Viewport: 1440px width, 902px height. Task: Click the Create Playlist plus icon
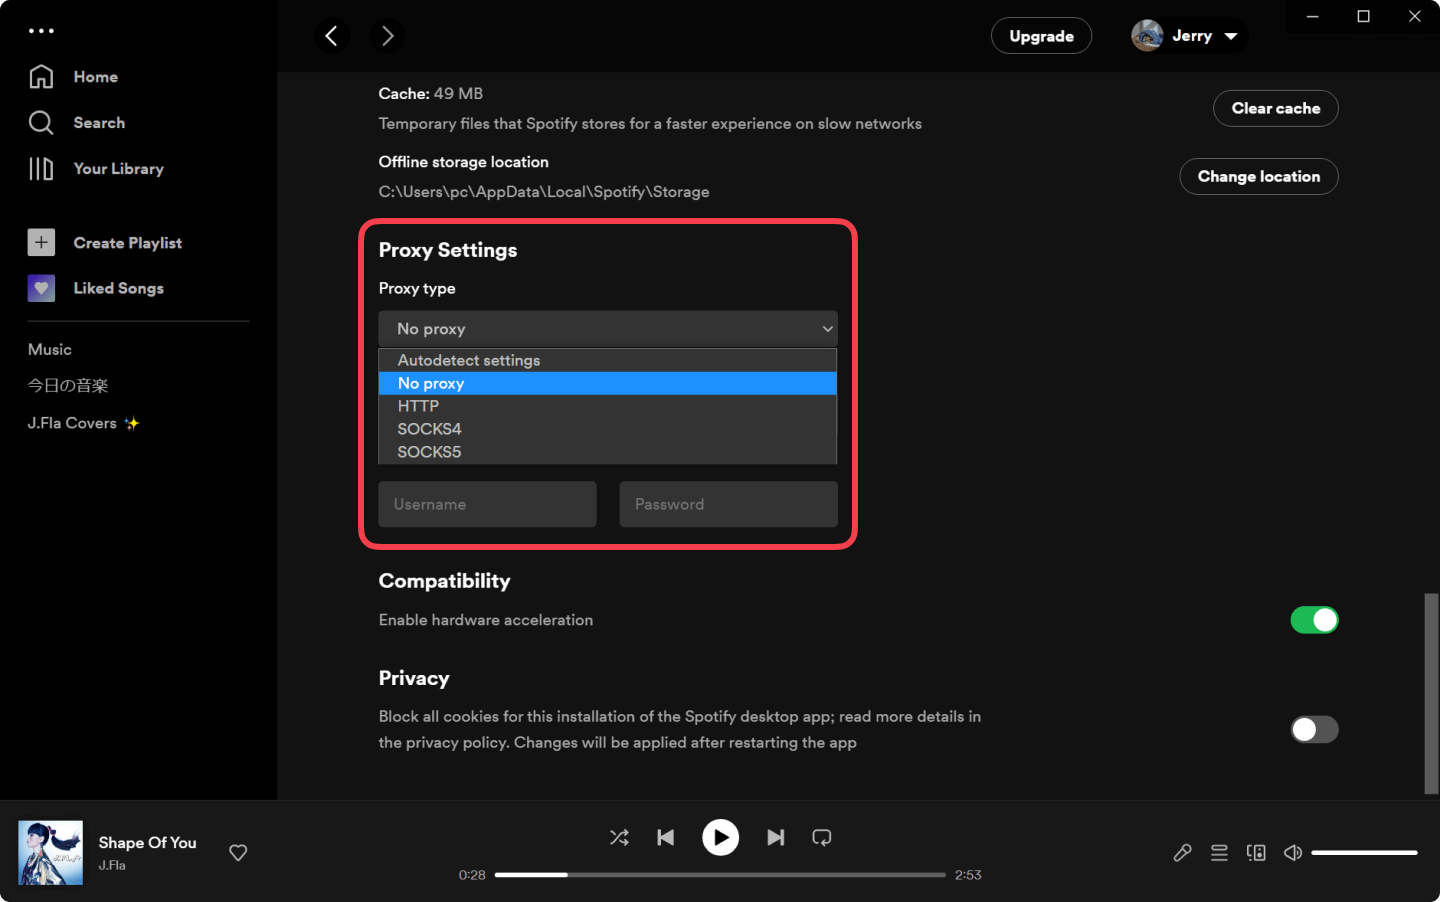pyautogui.click(x=41, y=243)
